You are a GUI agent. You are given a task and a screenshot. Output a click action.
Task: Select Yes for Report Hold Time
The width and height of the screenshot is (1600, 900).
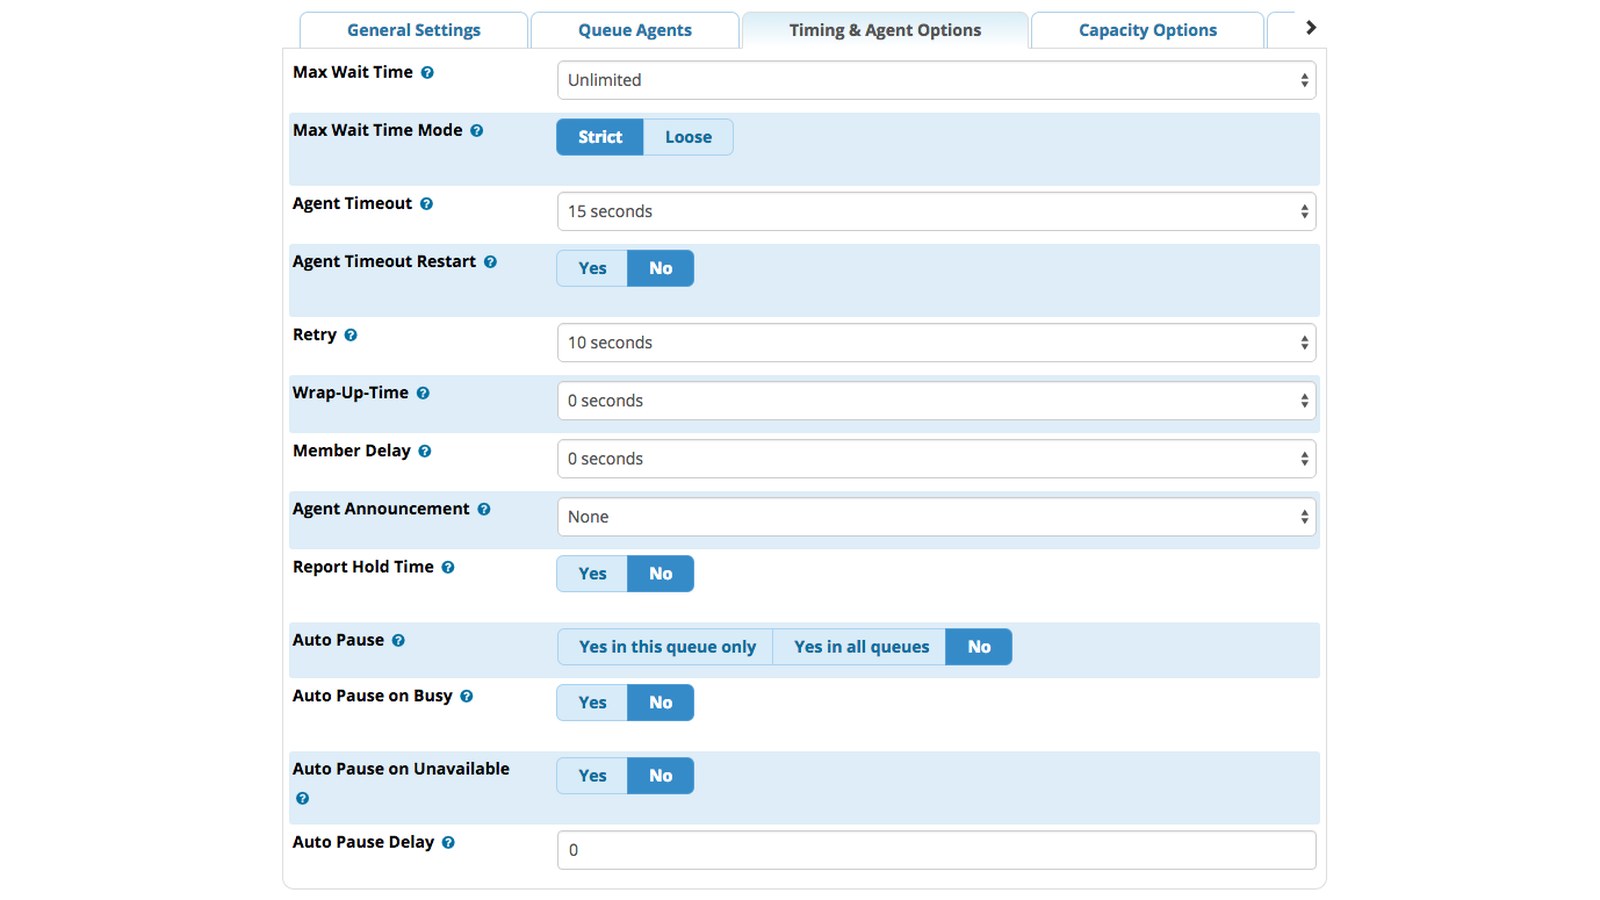pyautogui.click(x=592, y=574)
